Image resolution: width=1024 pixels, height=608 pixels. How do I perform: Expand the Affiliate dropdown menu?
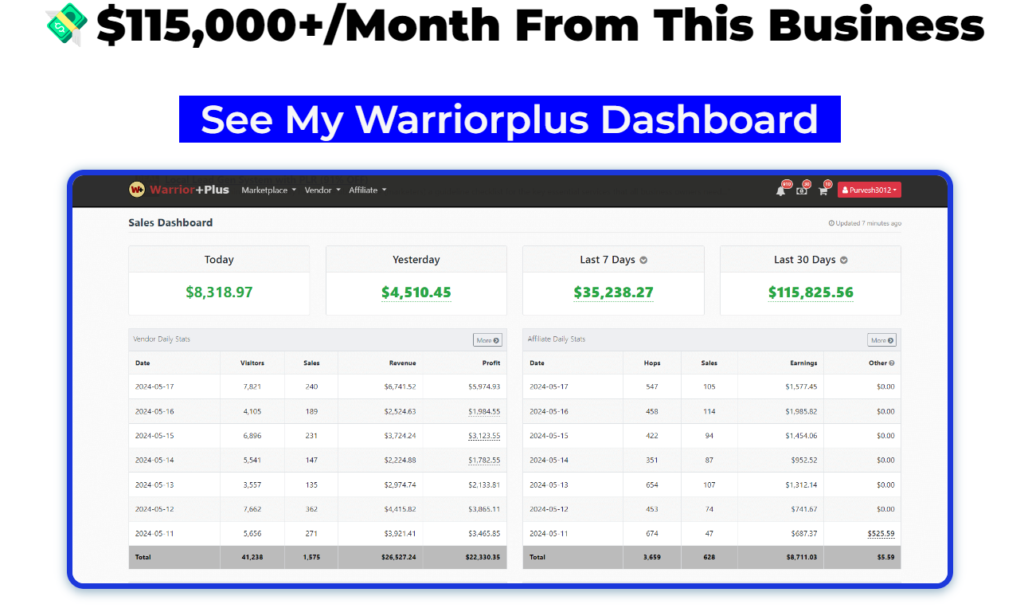pyautogui.click(x=367, y=190)
